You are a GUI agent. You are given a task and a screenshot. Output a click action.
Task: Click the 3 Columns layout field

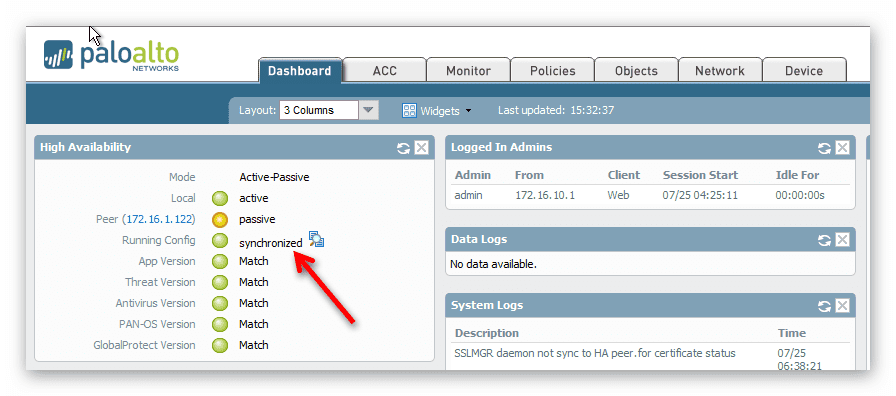319,110
